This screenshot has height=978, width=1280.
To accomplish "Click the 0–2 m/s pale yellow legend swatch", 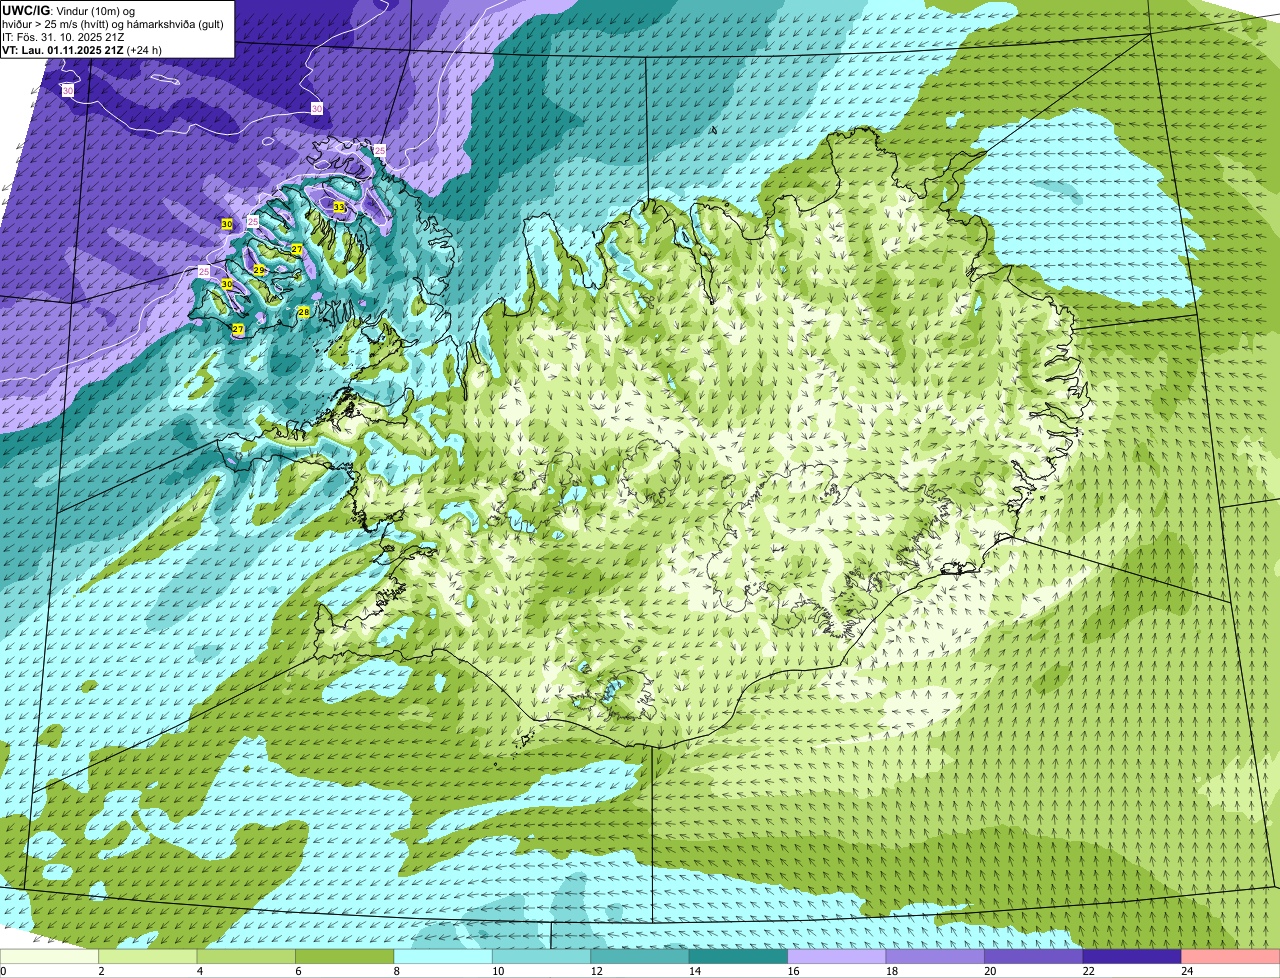I will (x=49, y=957).
